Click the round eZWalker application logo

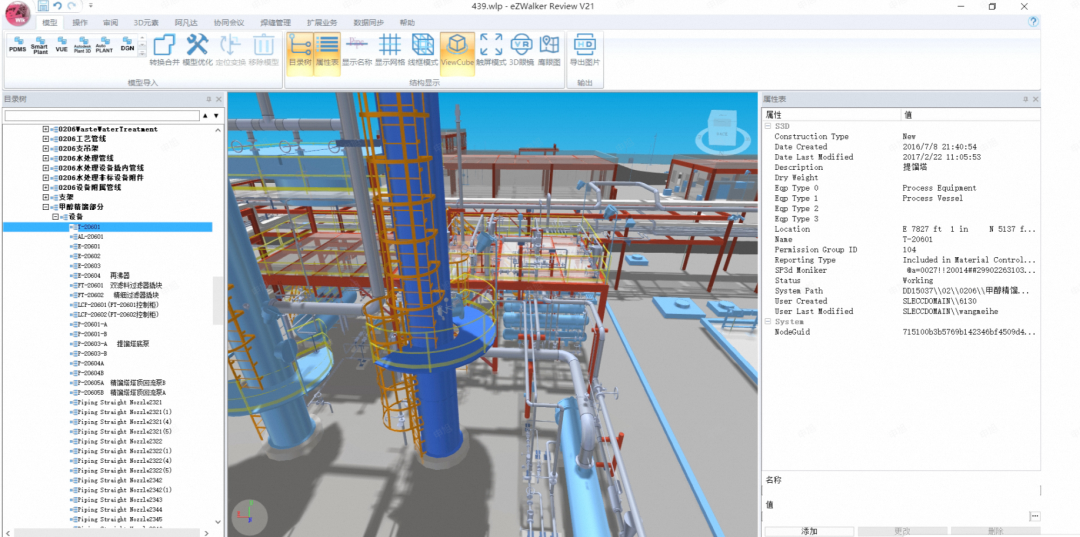(17, 13)
